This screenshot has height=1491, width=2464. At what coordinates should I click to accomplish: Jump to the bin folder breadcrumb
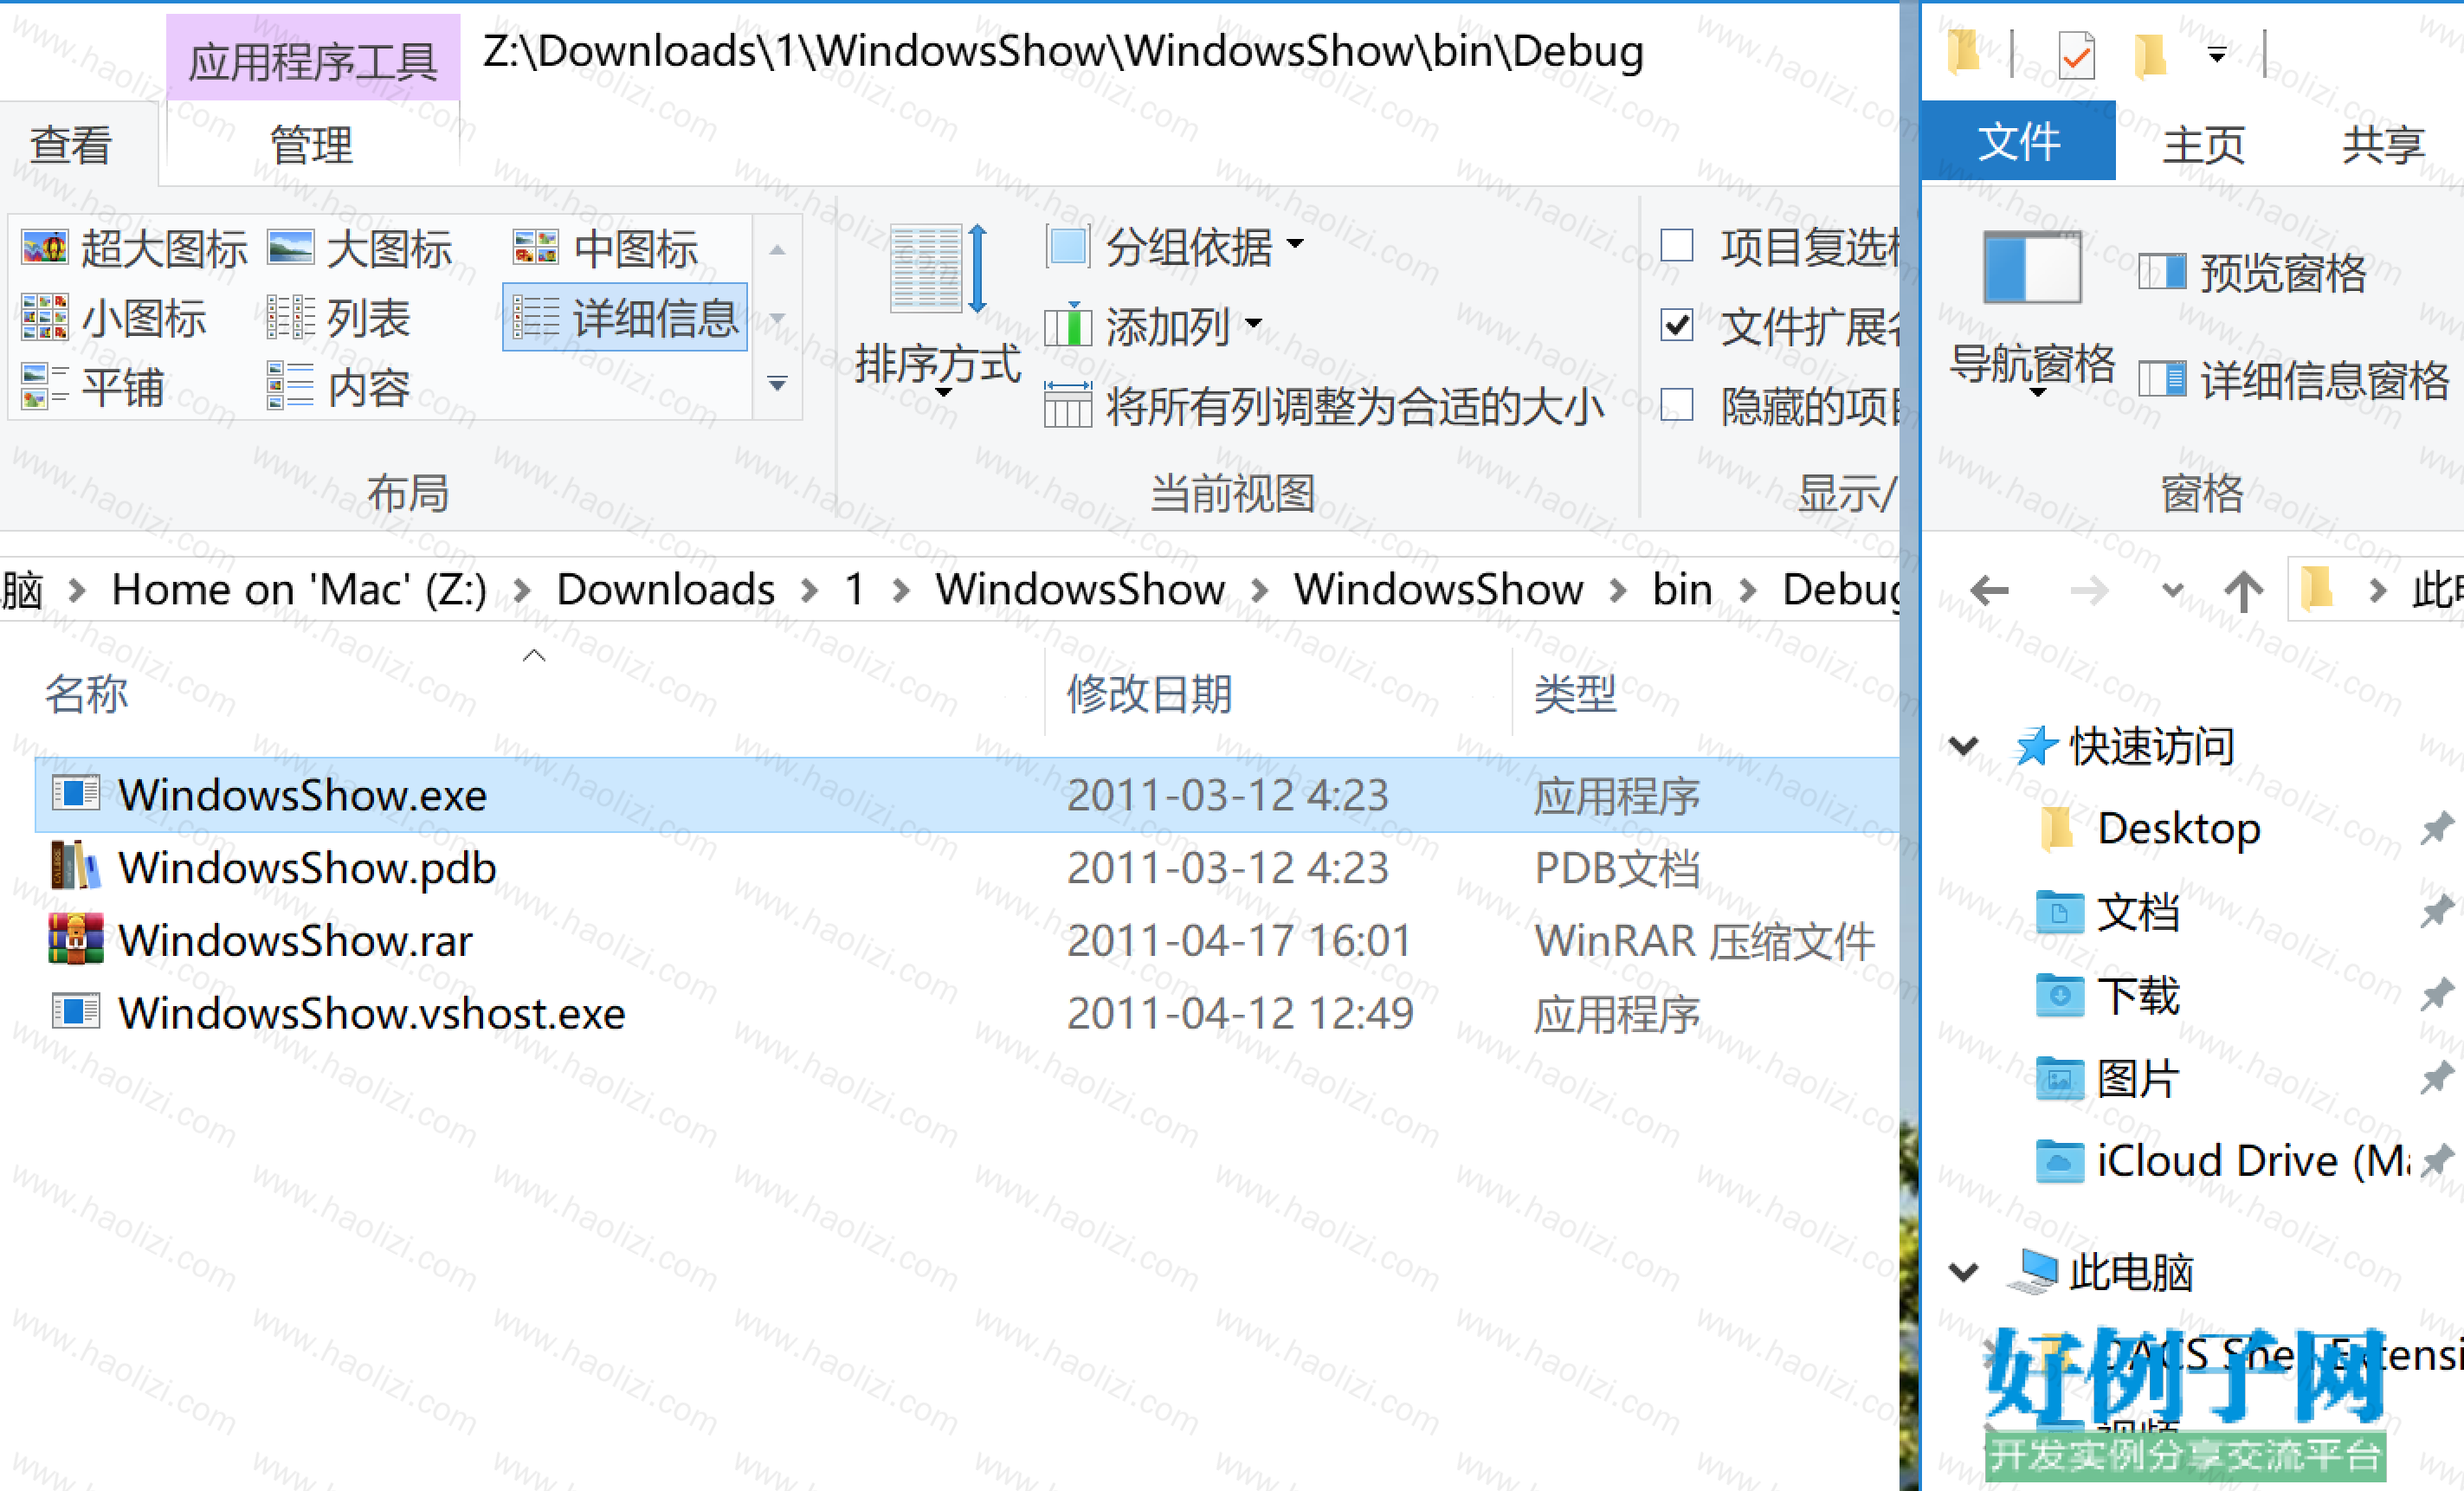pos(1682,590)
